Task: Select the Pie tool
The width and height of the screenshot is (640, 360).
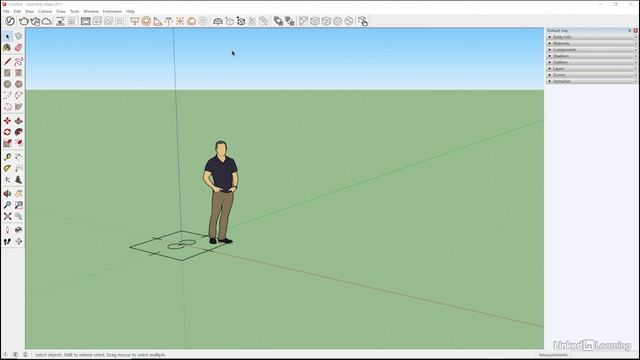Action: 19,107
